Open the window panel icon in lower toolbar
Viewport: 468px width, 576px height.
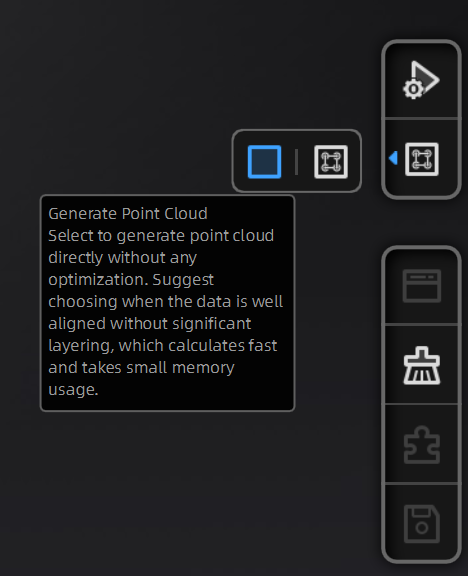pyautogui.click(x=422, y=286)
